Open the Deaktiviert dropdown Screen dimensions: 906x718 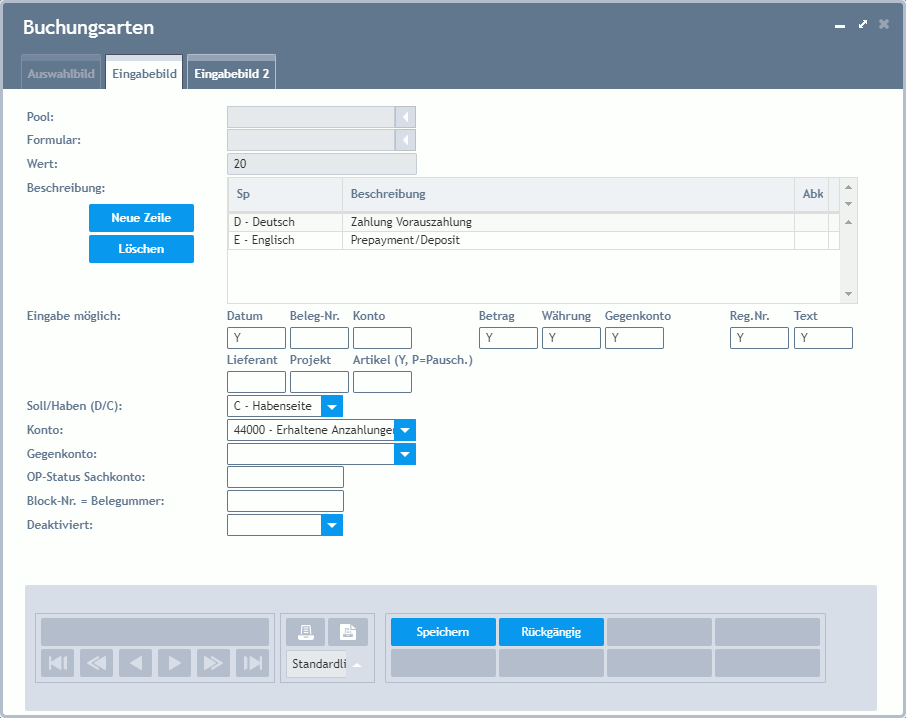pos(332,526)
